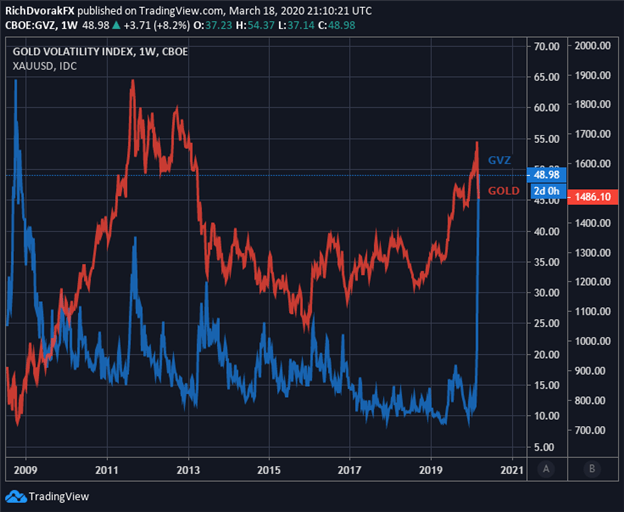This screenshot has height=512, width=624.
Task: Click the 2015 time axis label
Action: pyautogui.click(x=269, y=470)
